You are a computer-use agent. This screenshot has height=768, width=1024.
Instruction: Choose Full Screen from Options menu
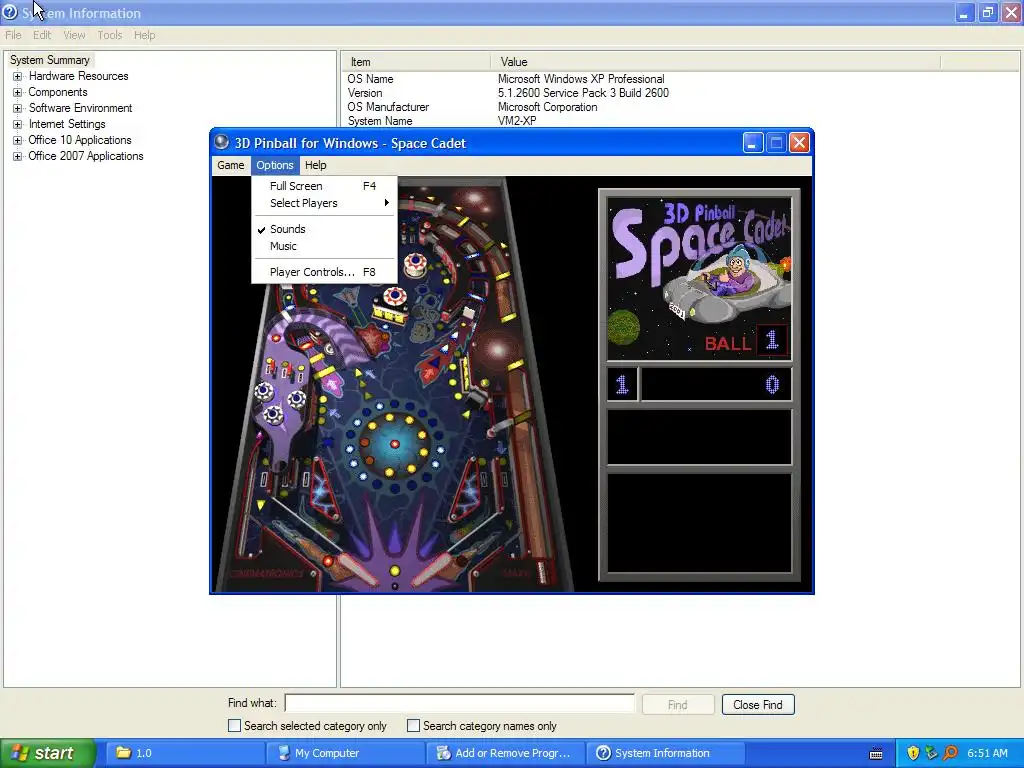(x=325, y=186)
